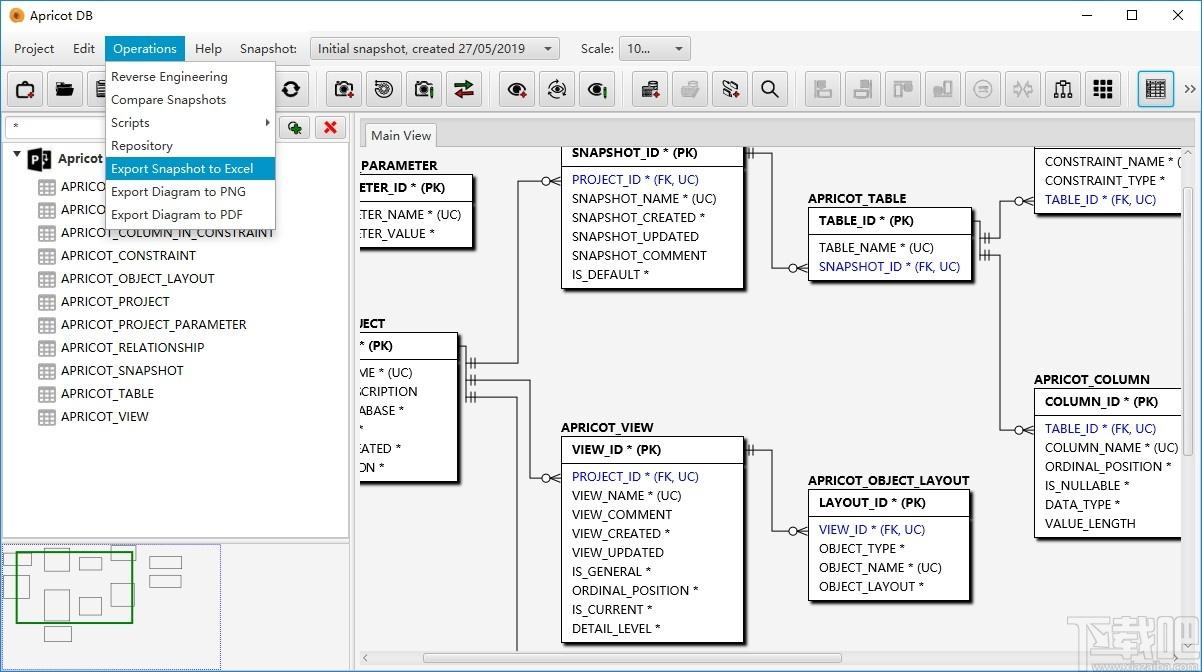
Task: Open the Scripts submenu arrow
Action: tap(267, 122)
